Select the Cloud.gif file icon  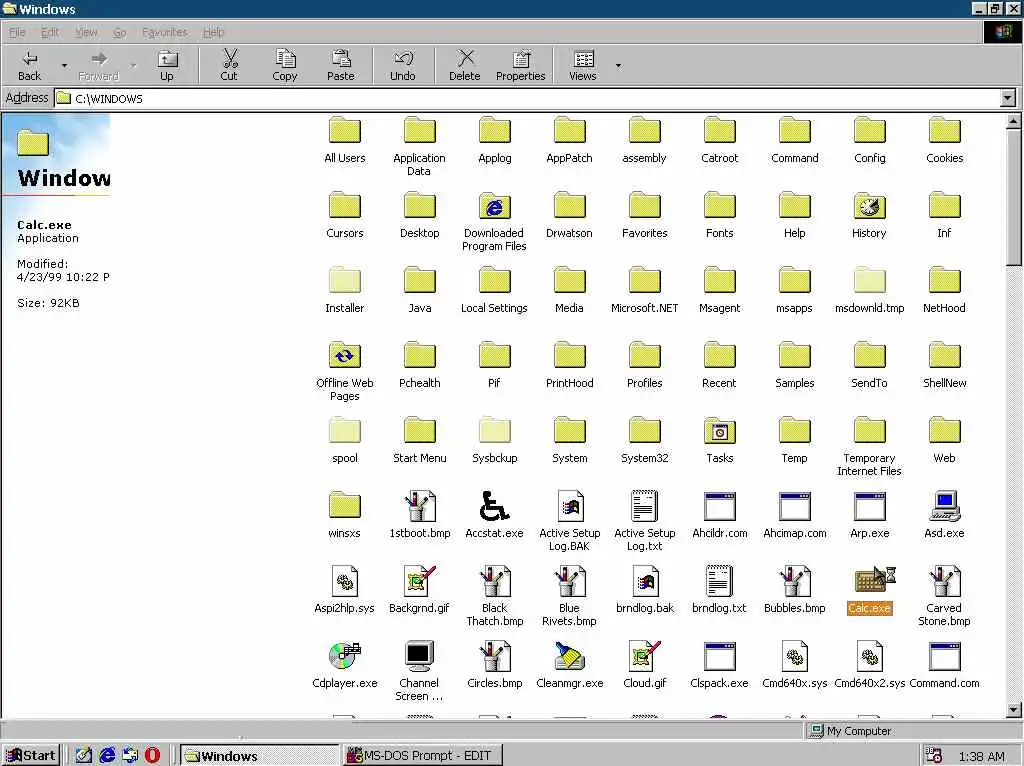pyautogui.click(x=645, y=656)
